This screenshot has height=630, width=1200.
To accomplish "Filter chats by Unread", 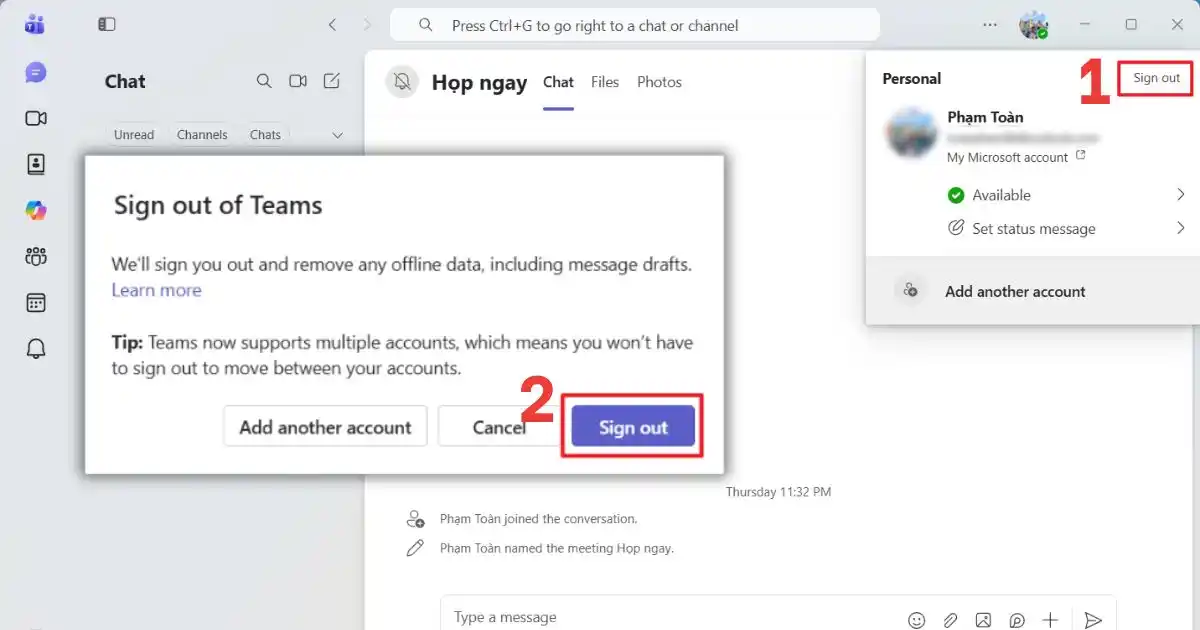I will click(x=134, y=135).
